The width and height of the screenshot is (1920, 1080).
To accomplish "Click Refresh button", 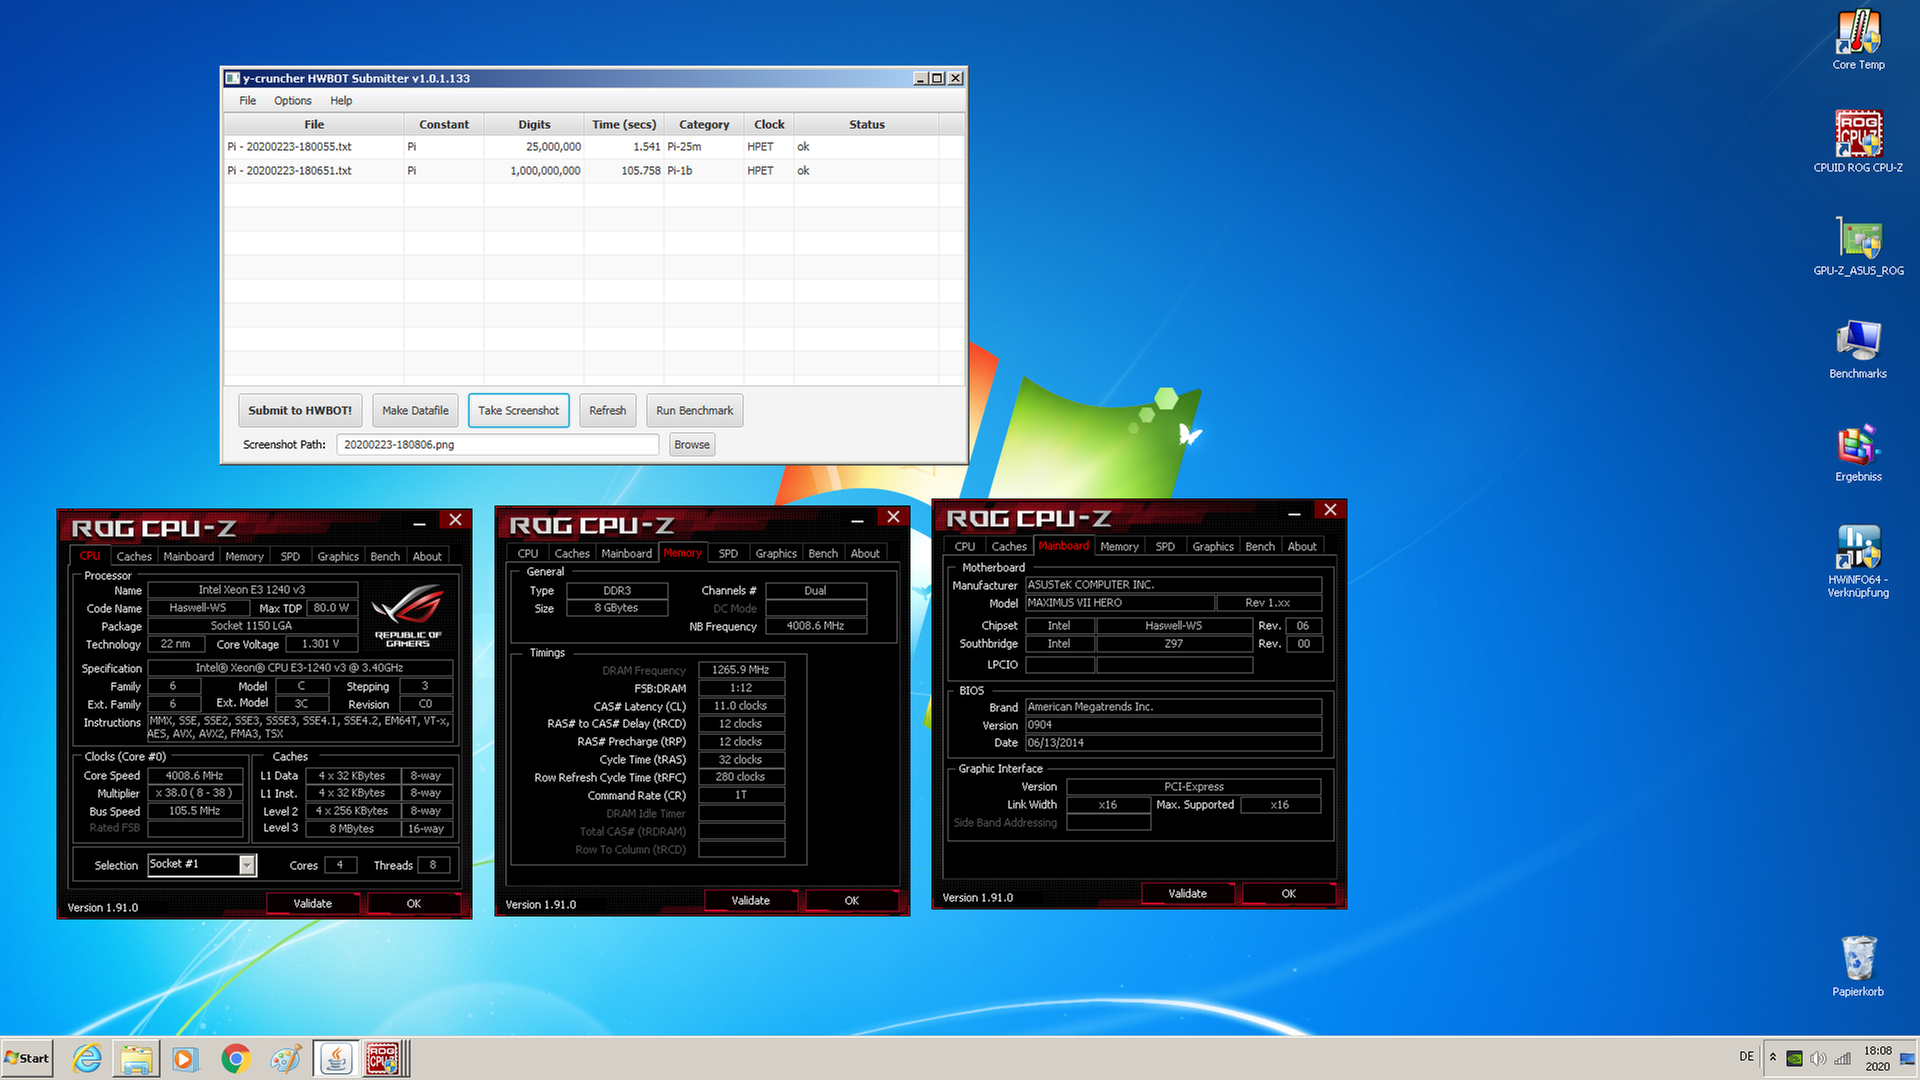I will [607, 410].
